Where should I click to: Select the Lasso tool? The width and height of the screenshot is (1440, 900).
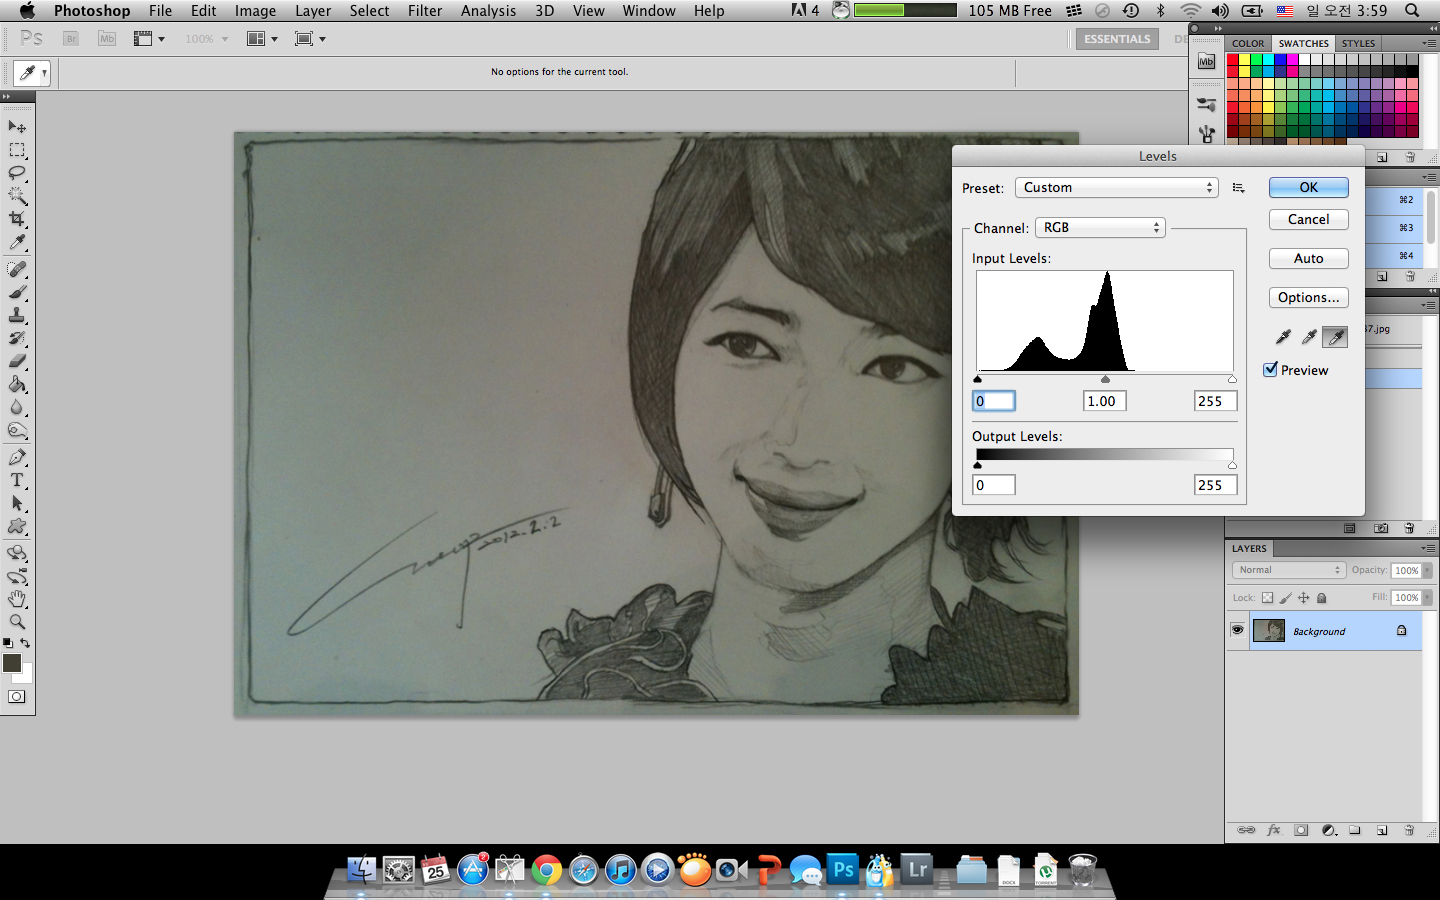pos(17,173)
